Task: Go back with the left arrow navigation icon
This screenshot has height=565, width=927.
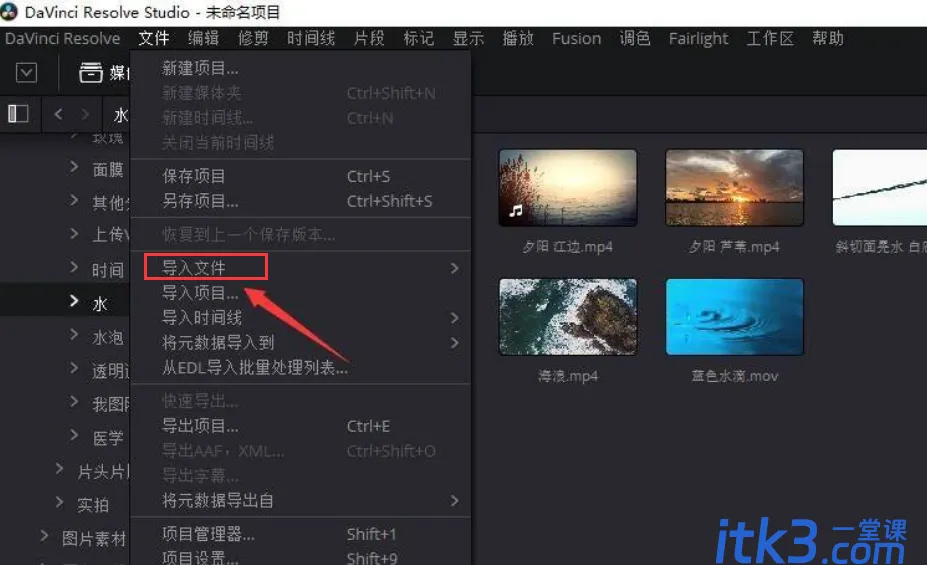Action: point(58,113)
